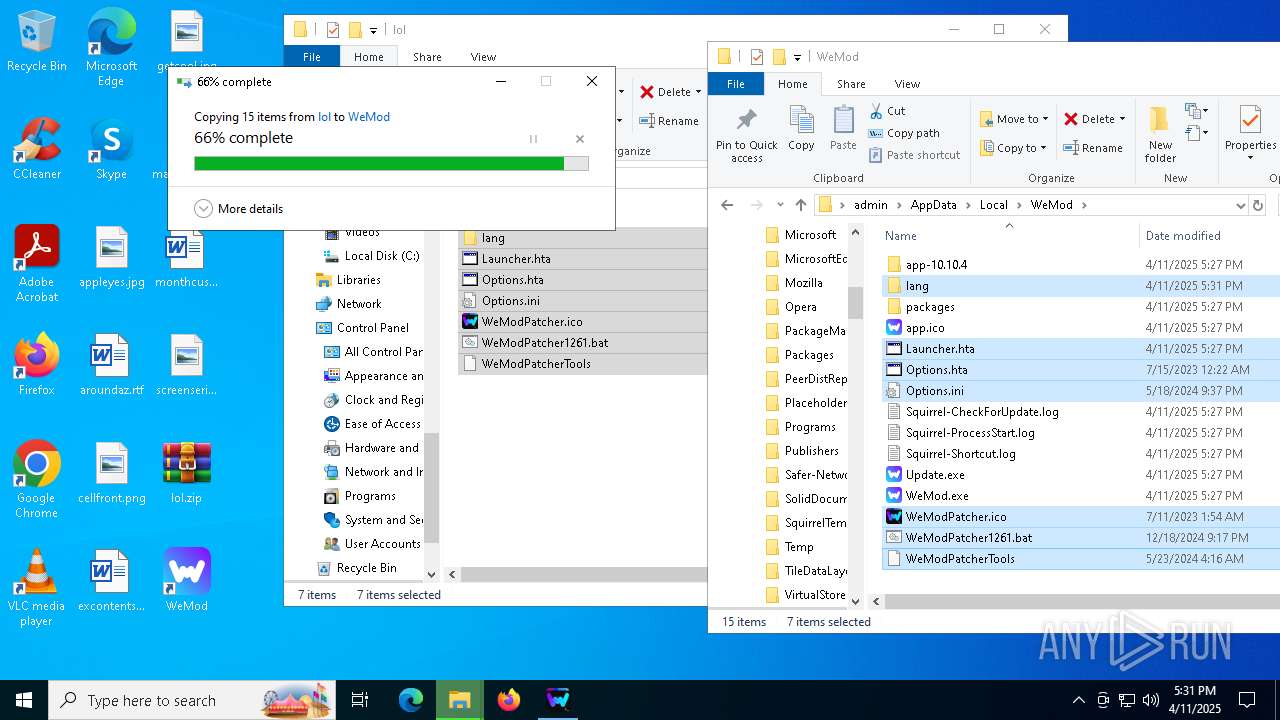Select WeMod.exe in file list

click(x=937, y=496)
